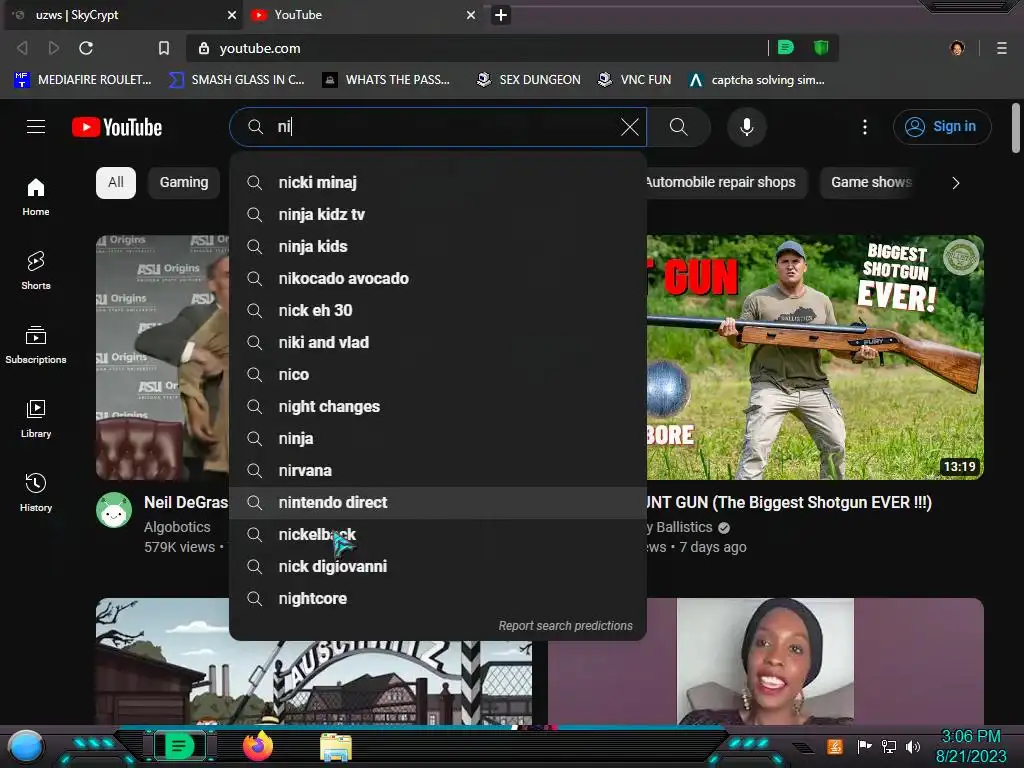Click the magnifier search submit button
The image size is (1024, 768).
(x=679, y=127)
